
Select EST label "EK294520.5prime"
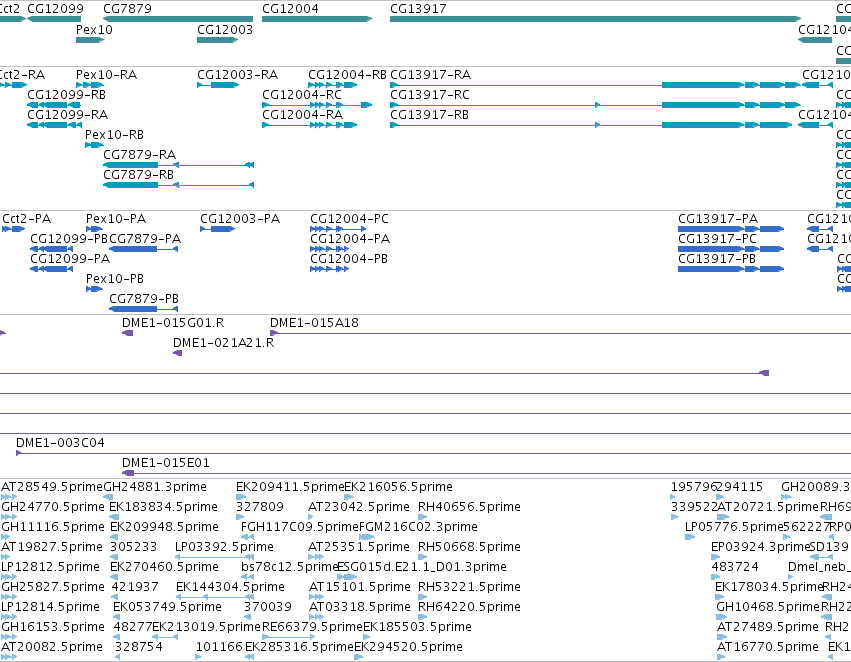pyautogui.click(x=408, y=647)
